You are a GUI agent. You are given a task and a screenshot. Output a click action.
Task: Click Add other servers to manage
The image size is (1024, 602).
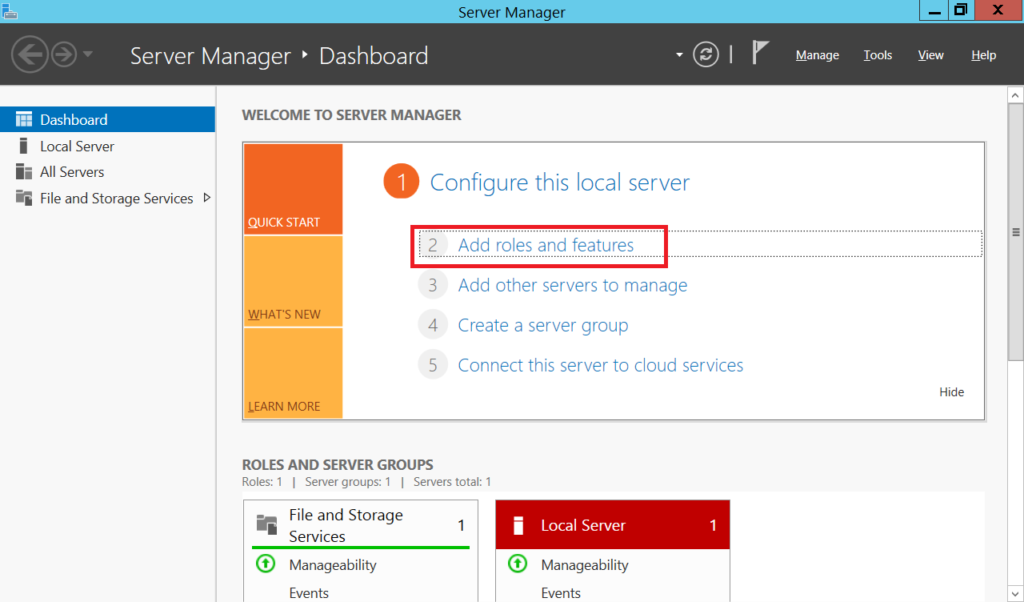[571, 285]
